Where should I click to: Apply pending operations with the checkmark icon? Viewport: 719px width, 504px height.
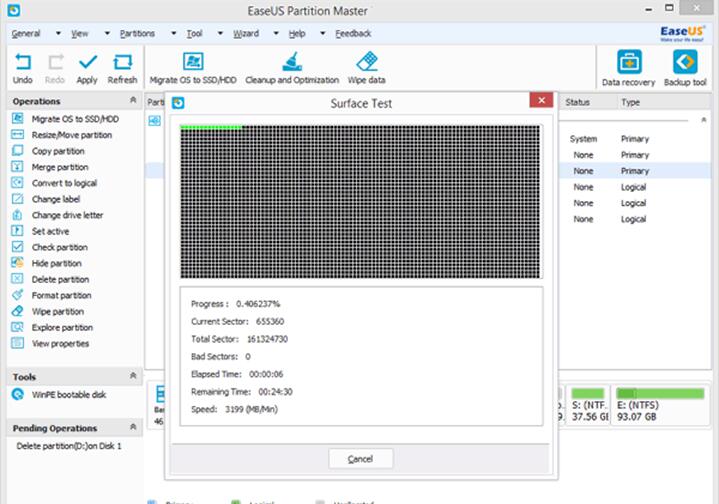pyautogui.click(x=87, y=68)
